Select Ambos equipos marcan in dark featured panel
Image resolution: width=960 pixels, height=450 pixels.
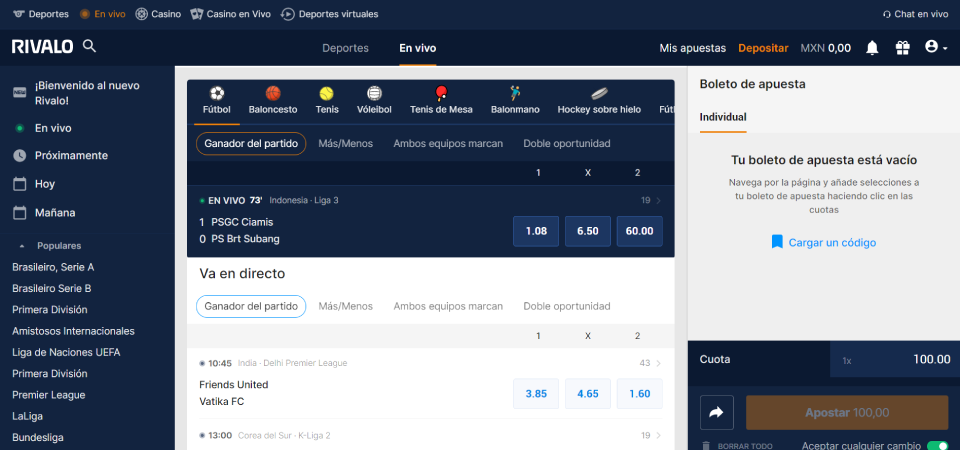[x=448, y=143]
